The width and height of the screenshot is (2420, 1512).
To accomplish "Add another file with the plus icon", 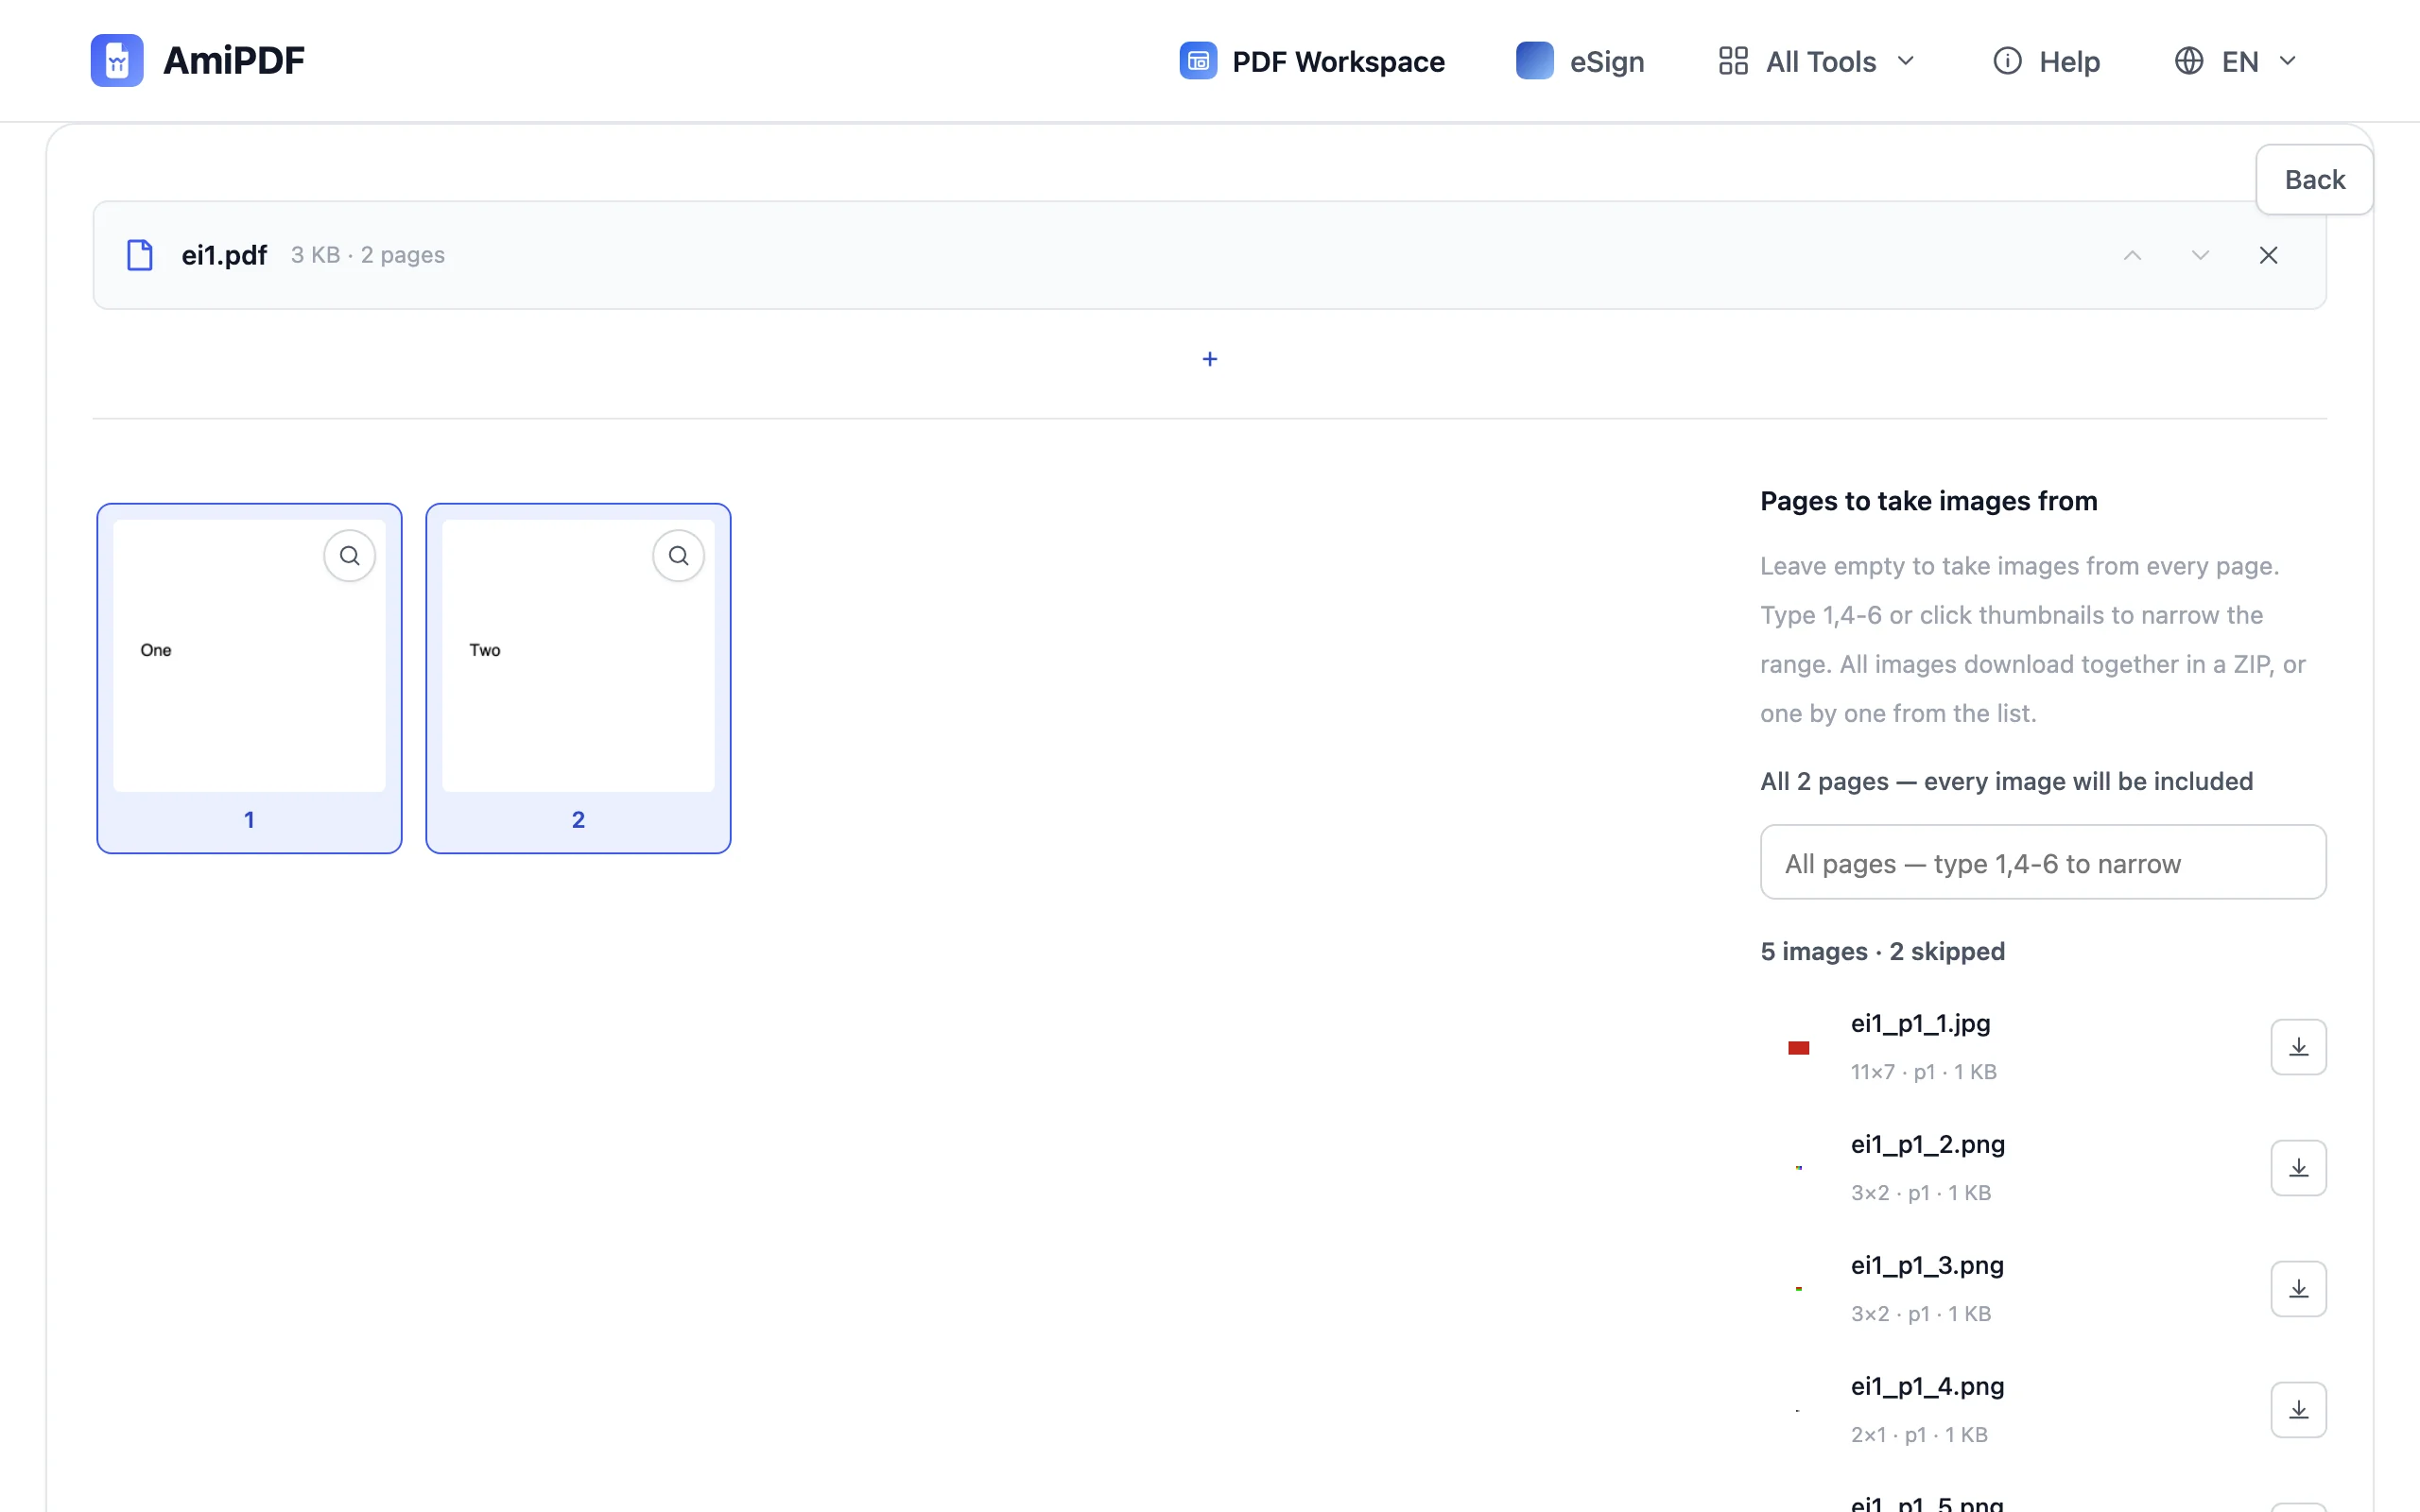I will tap(1210, 359).
